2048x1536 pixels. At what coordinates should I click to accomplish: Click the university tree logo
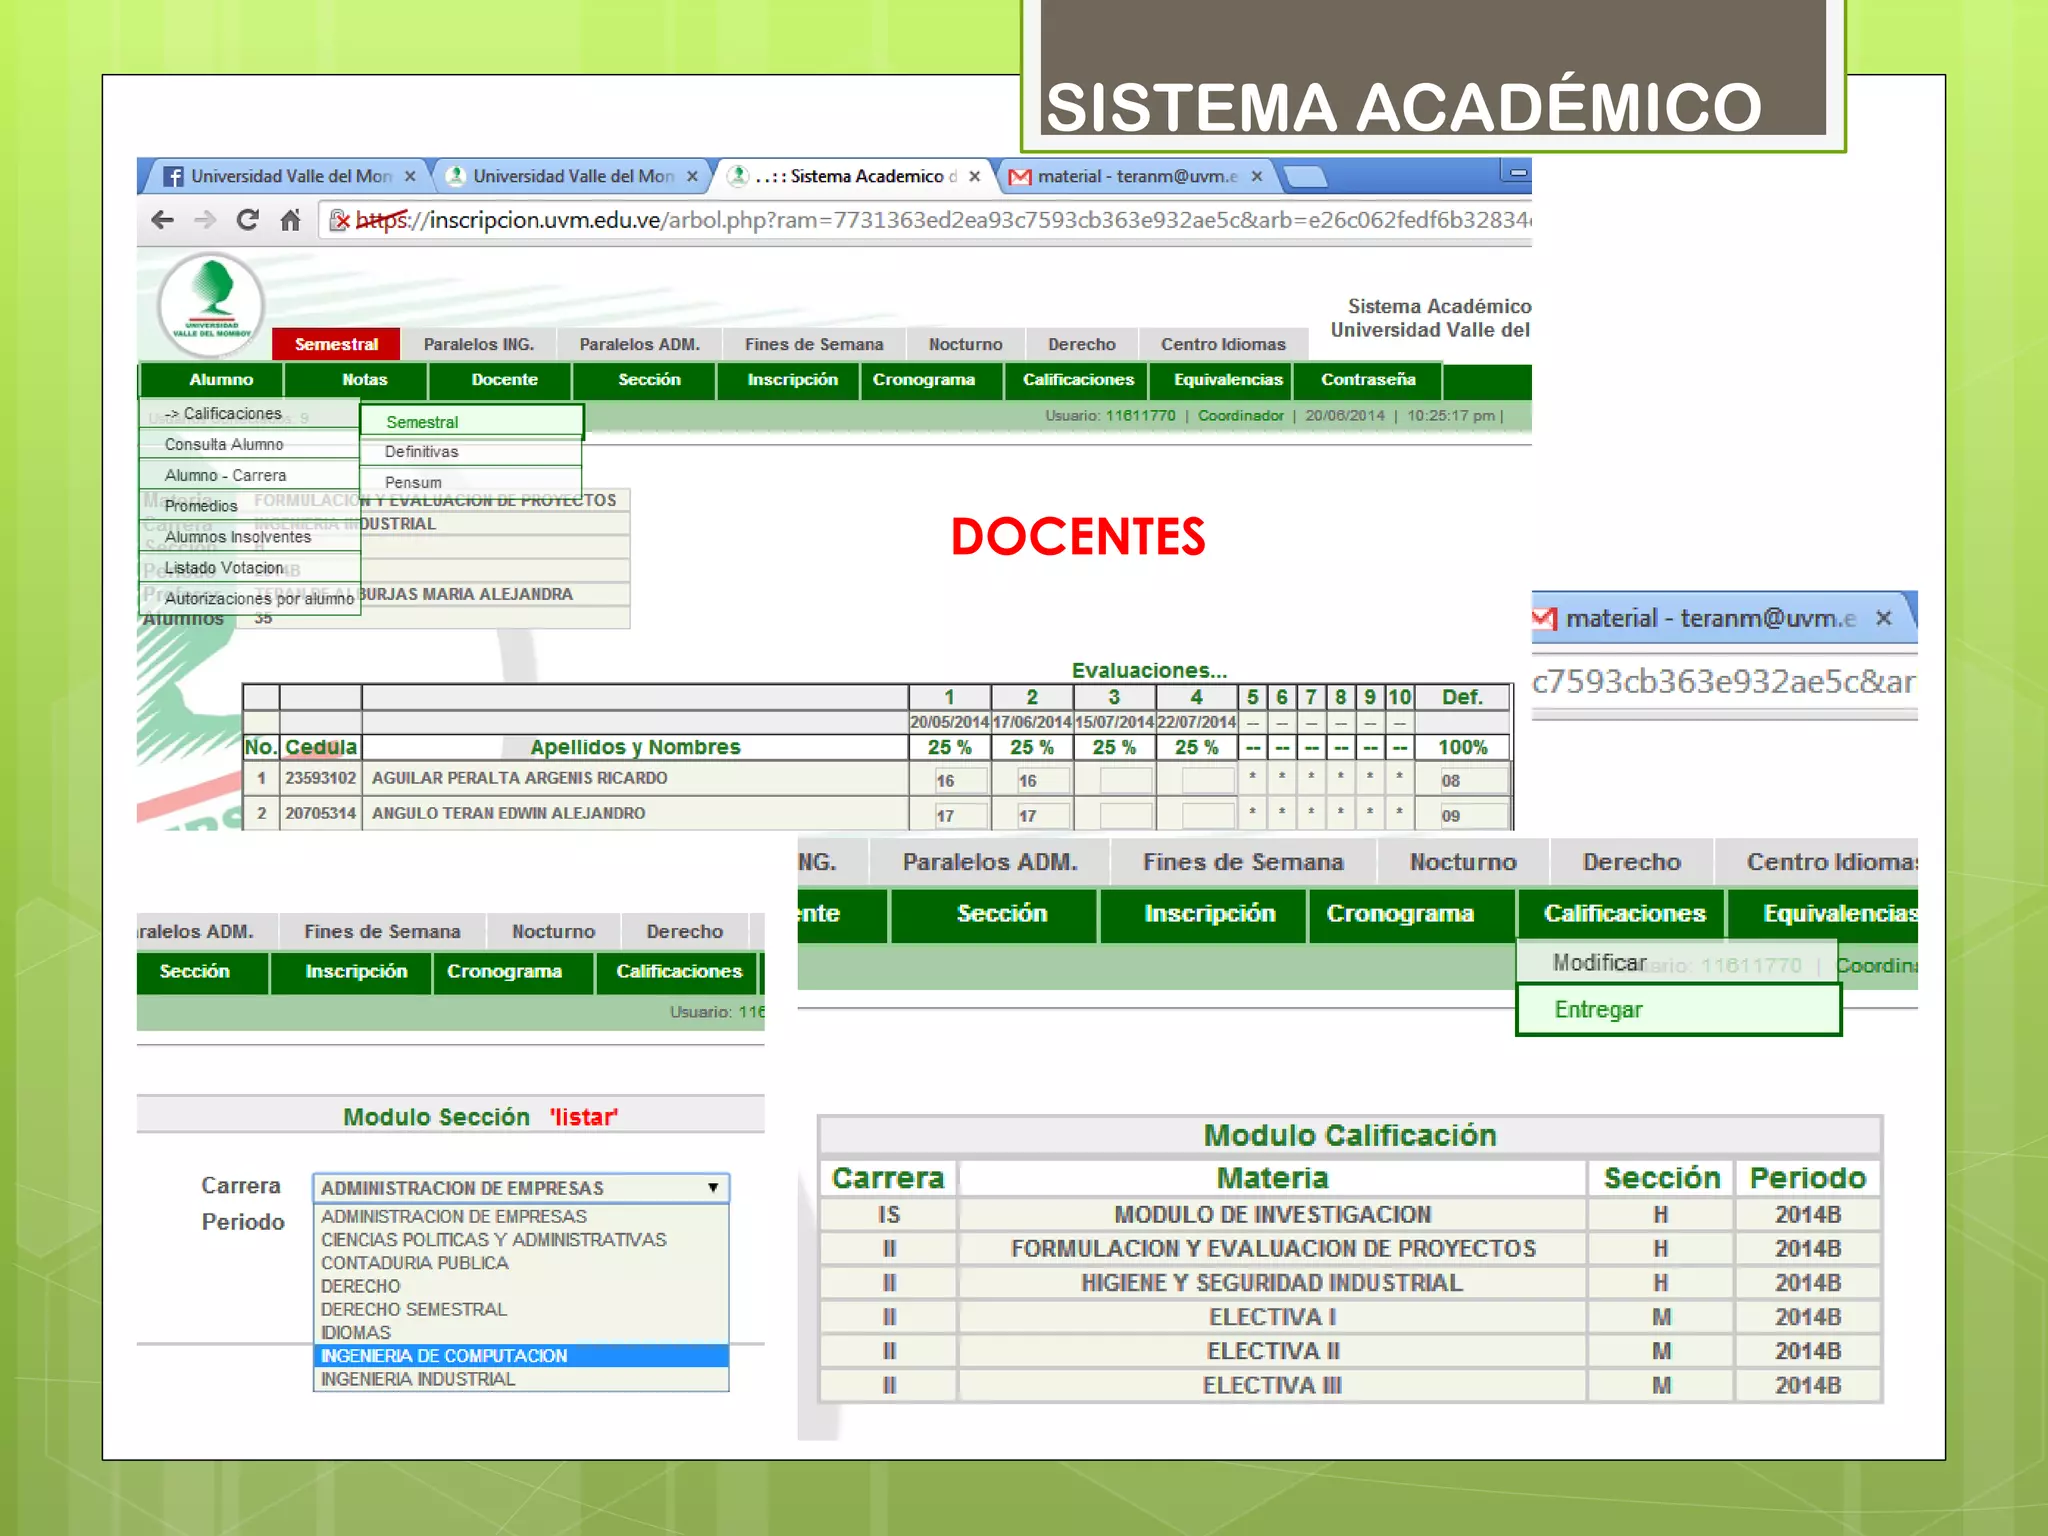tap(211, 305)
